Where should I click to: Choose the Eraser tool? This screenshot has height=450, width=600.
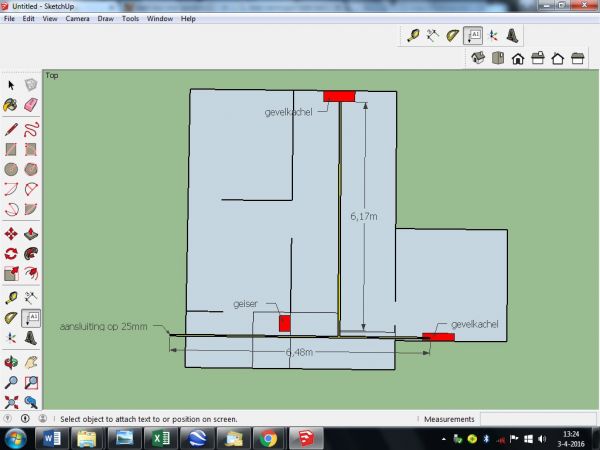tap(31, 105)
